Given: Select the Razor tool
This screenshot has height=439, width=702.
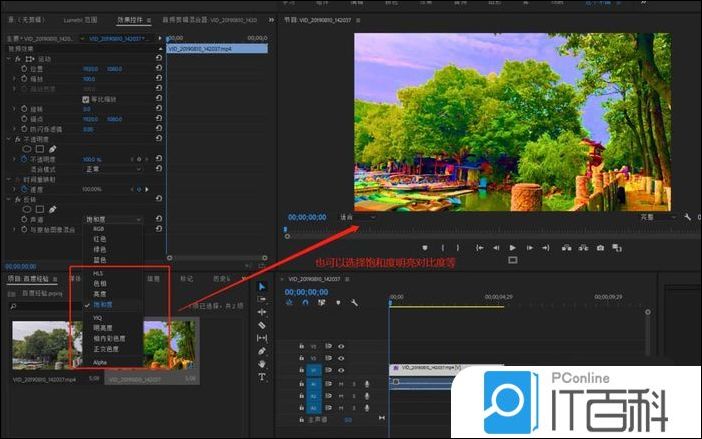Looking at the screenshot, I should pyautogui.click(x=262, y=325).
